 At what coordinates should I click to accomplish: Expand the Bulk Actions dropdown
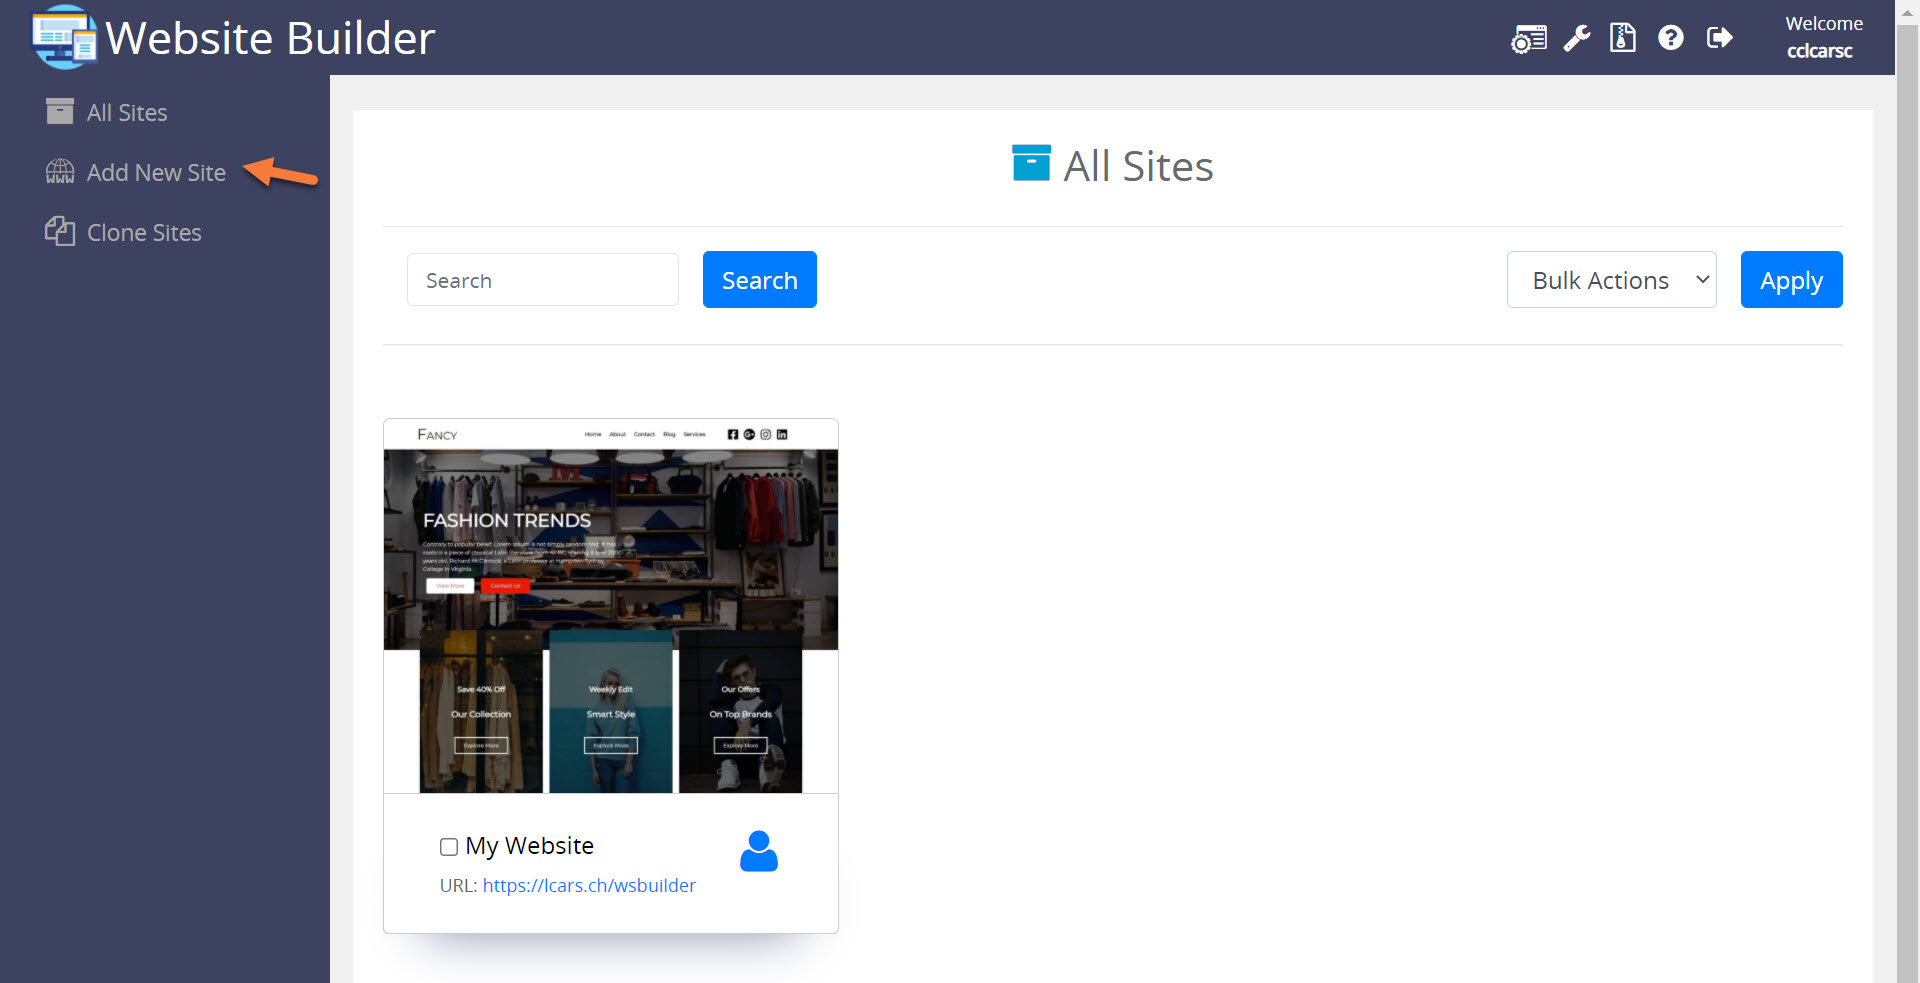pos(1611,280)
